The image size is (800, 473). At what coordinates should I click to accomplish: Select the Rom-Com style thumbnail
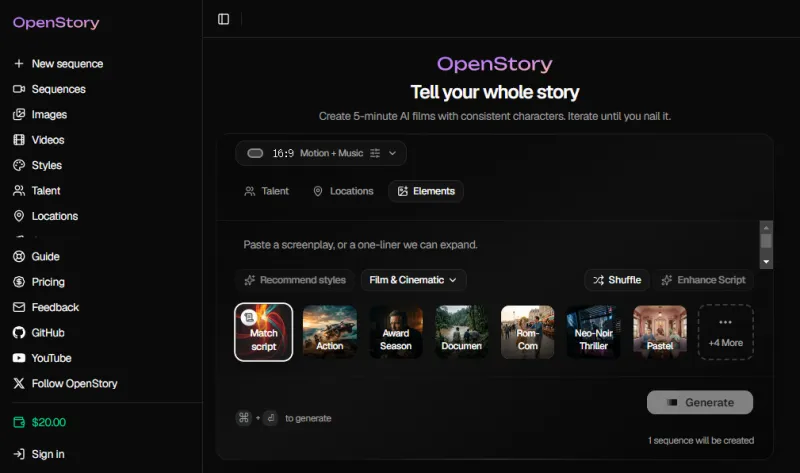pos(528,332)
